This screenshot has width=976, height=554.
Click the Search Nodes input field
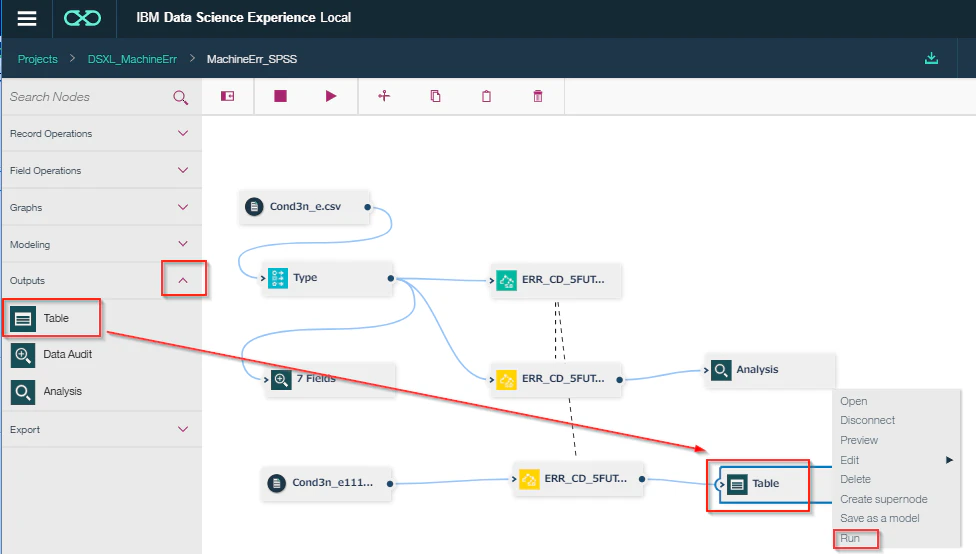[87, 97]
